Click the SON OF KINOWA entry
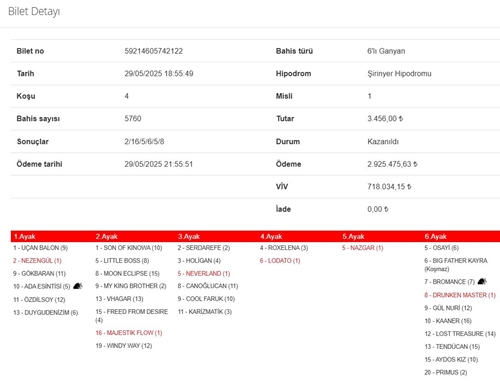This screenshot has width=500, height=383. [129, 248]
